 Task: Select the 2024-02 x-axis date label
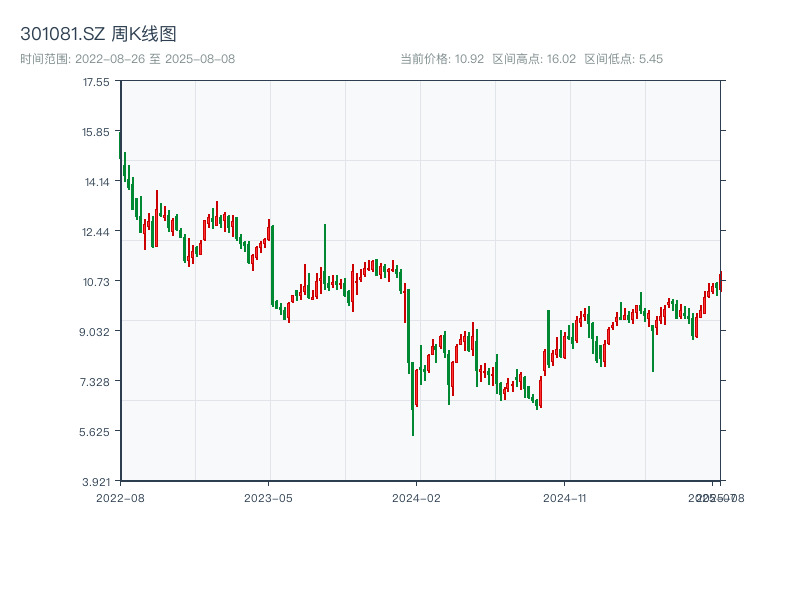416,497
